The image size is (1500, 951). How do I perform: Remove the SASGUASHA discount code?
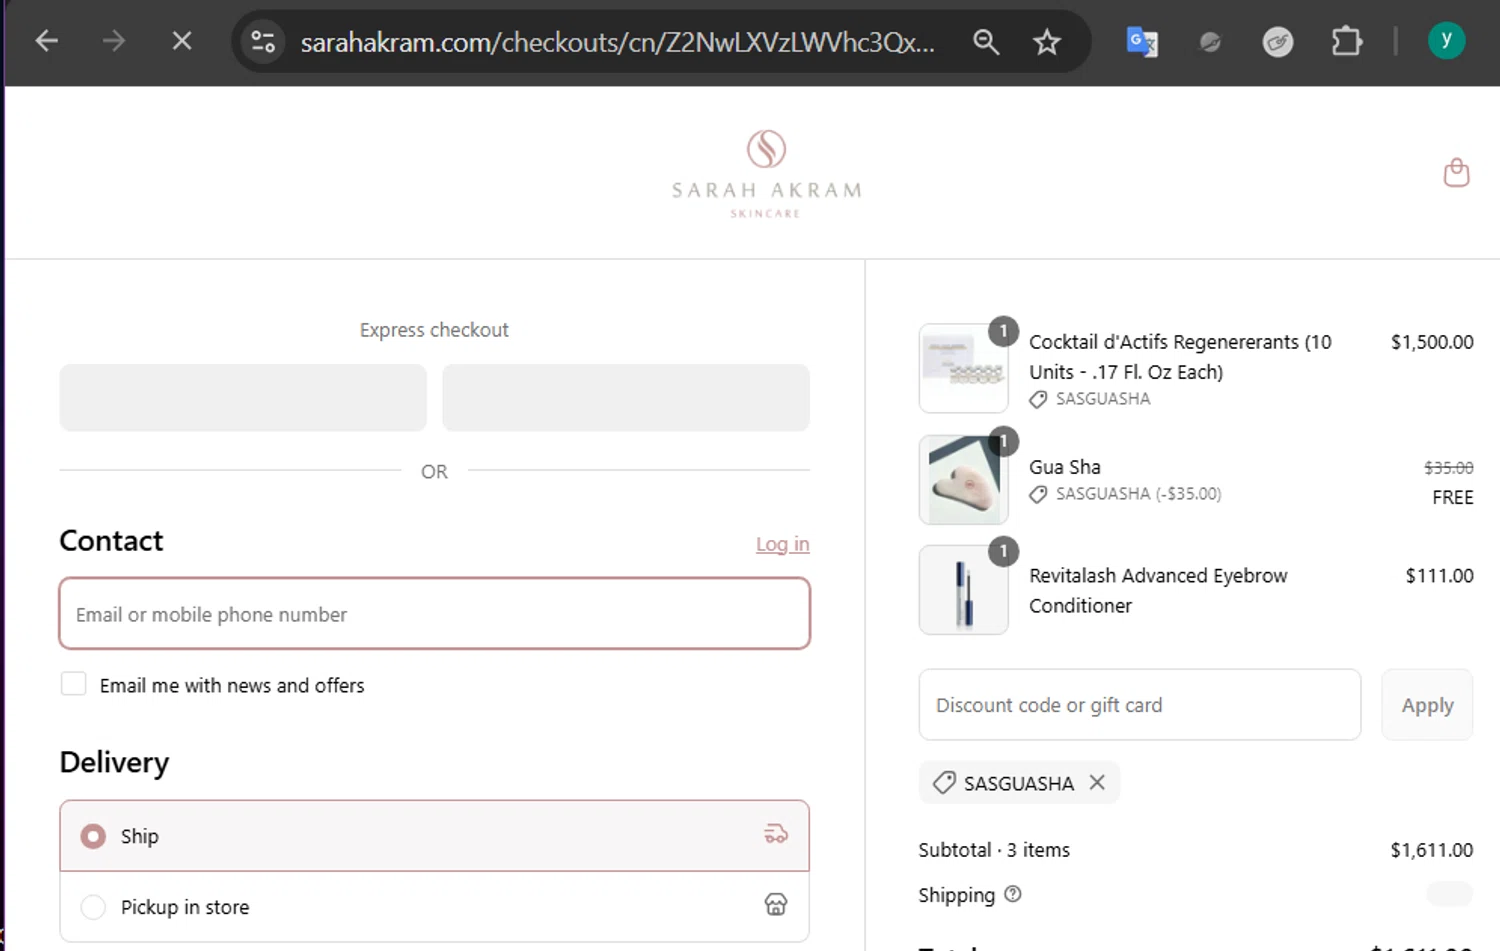[x=1097, y=782]
